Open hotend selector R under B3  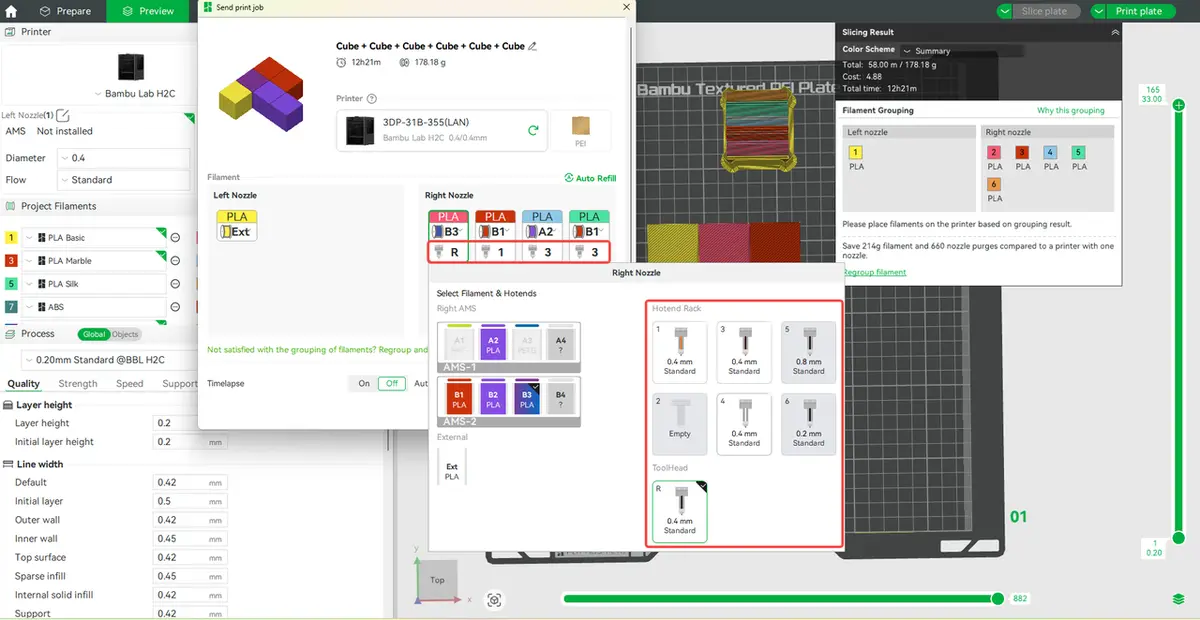(x=450, y=252)
